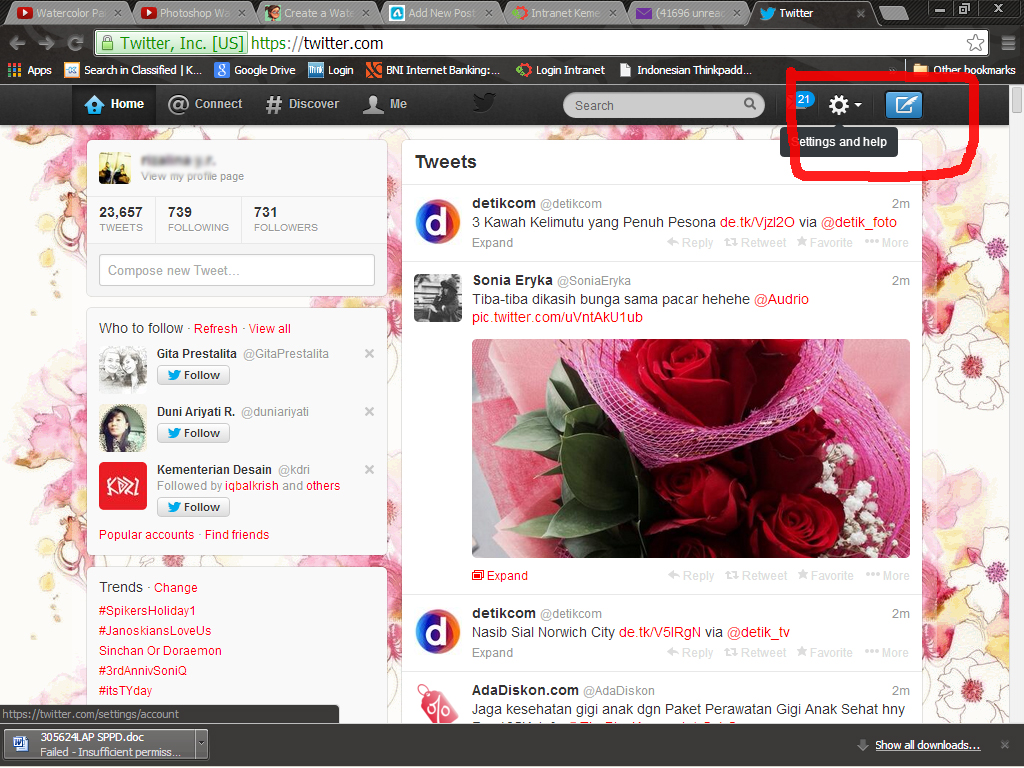This screenshot has width=1024, height=768.
Task: Click Gita Prestalita's profile picture
Action: (x=123, y=370)
